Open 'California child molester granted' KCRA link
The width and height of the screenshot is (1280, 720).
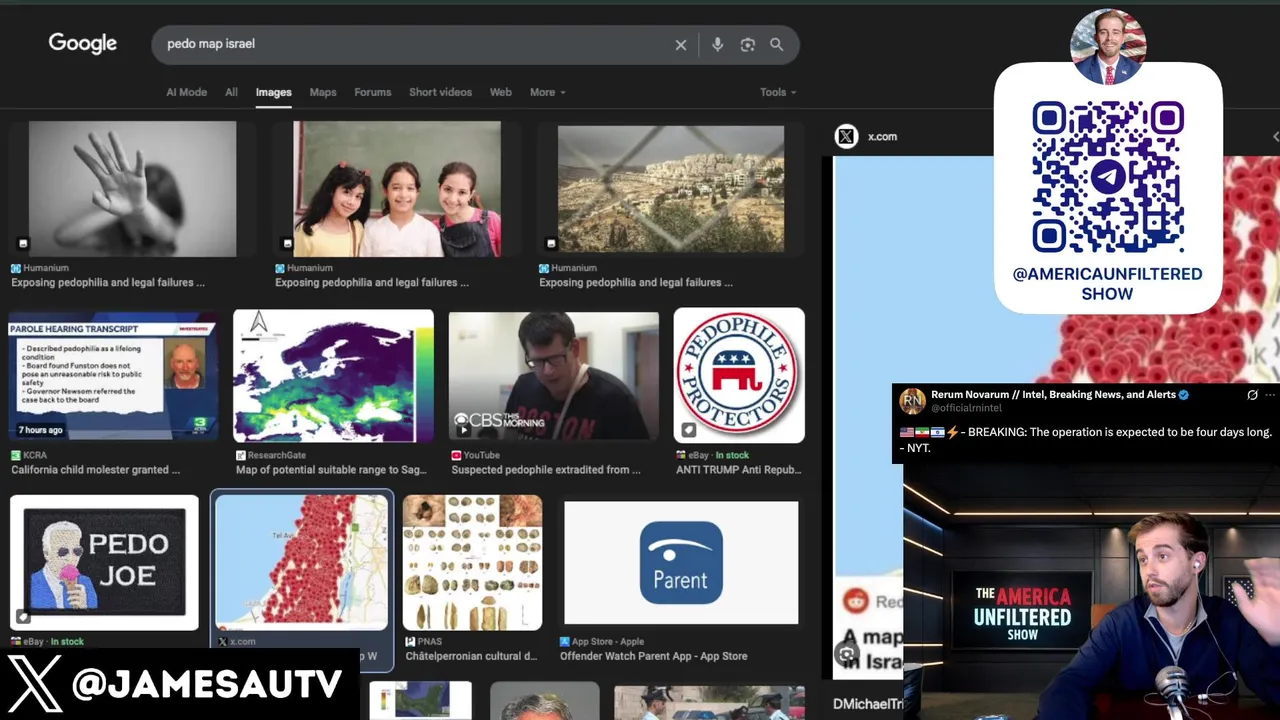[96, 470]
